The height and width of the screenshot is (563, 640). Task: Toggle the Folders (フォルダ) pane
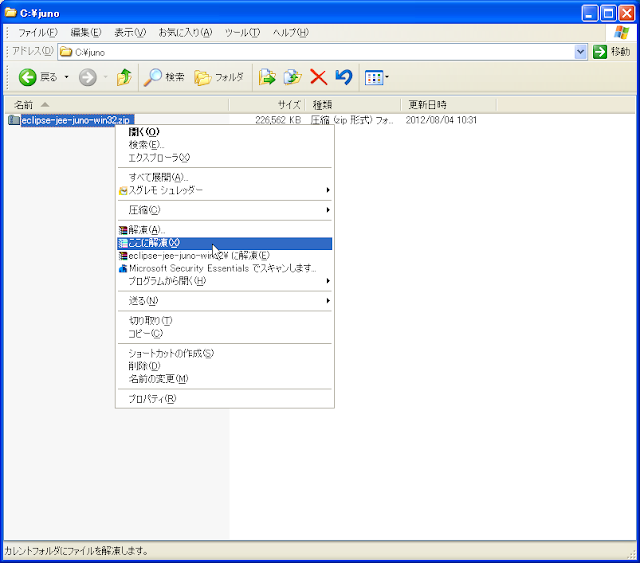(x=219, y=77)
